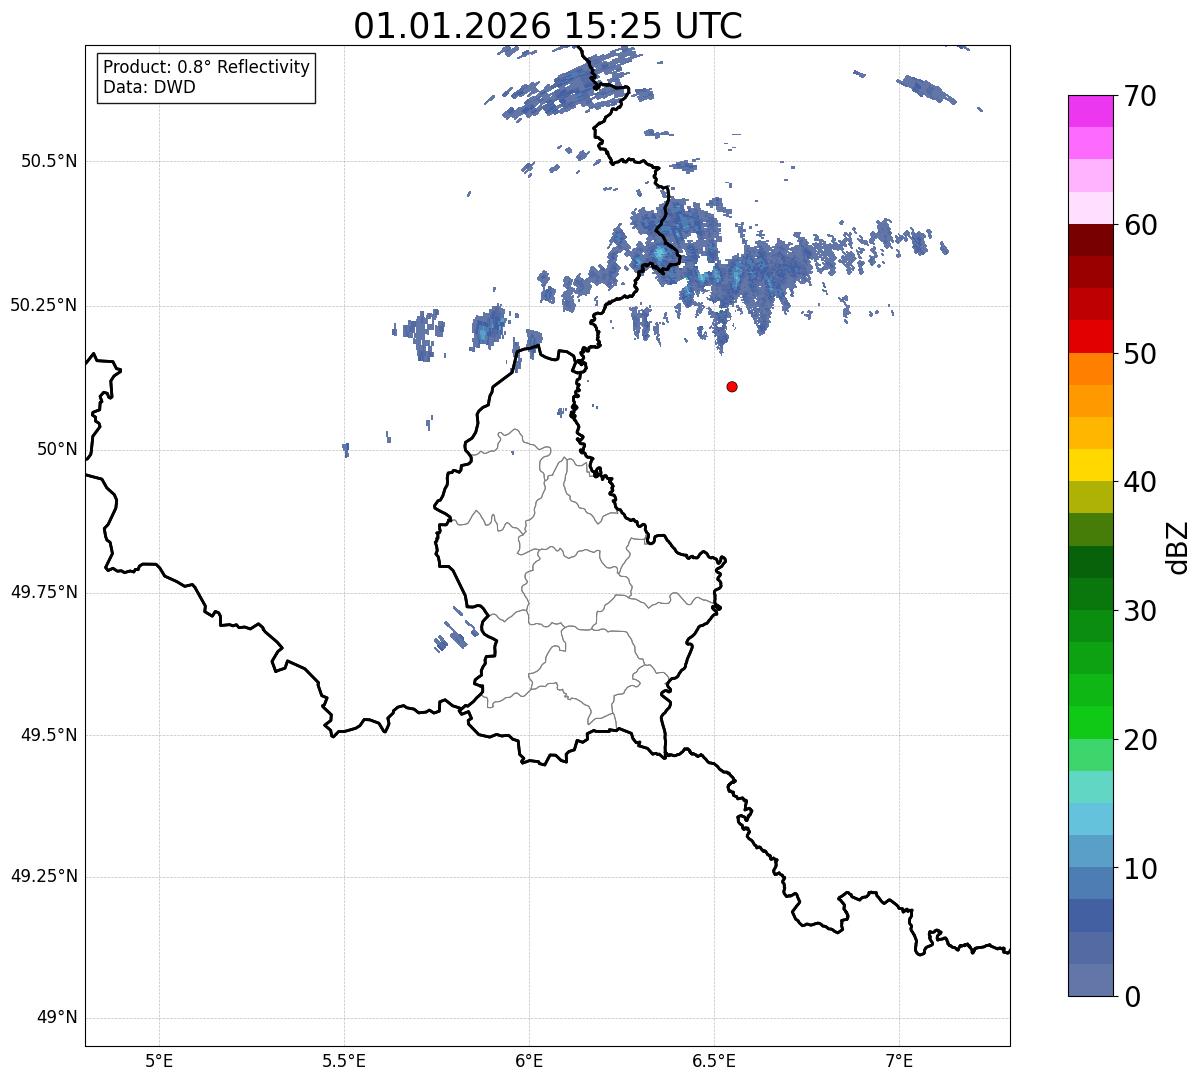Click the 49.25°N latitude label

coord(44,877)
